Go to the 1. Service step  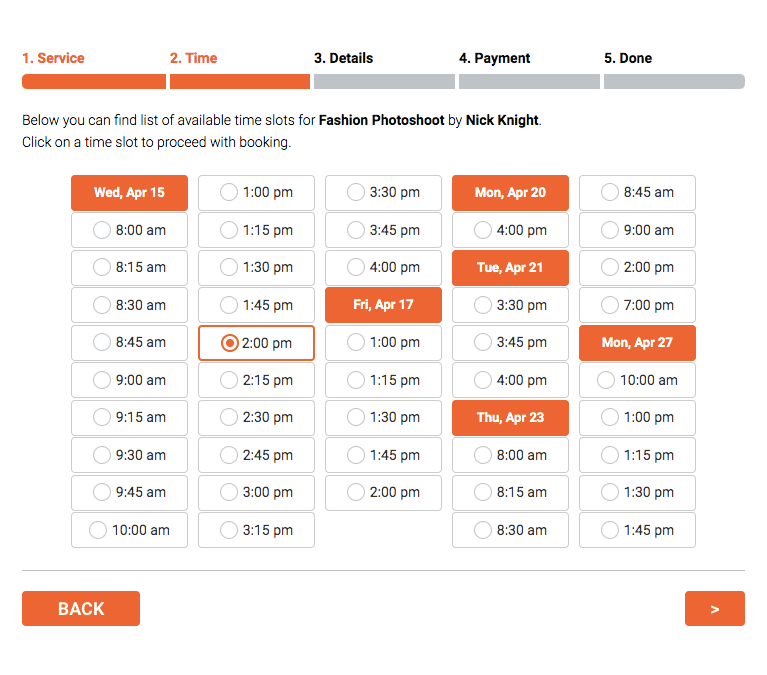pyautogui.click(x=53, y=58)
